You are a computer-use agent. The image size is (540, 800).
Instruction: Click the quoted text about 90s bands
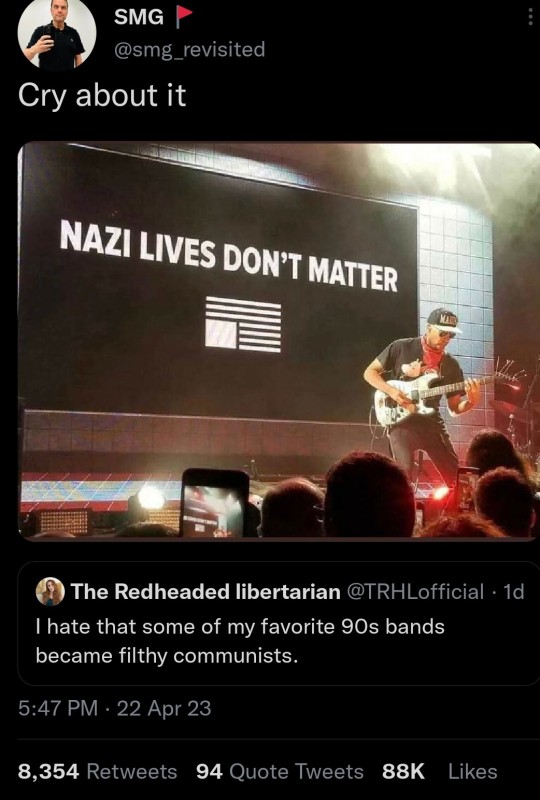[240, 641]
